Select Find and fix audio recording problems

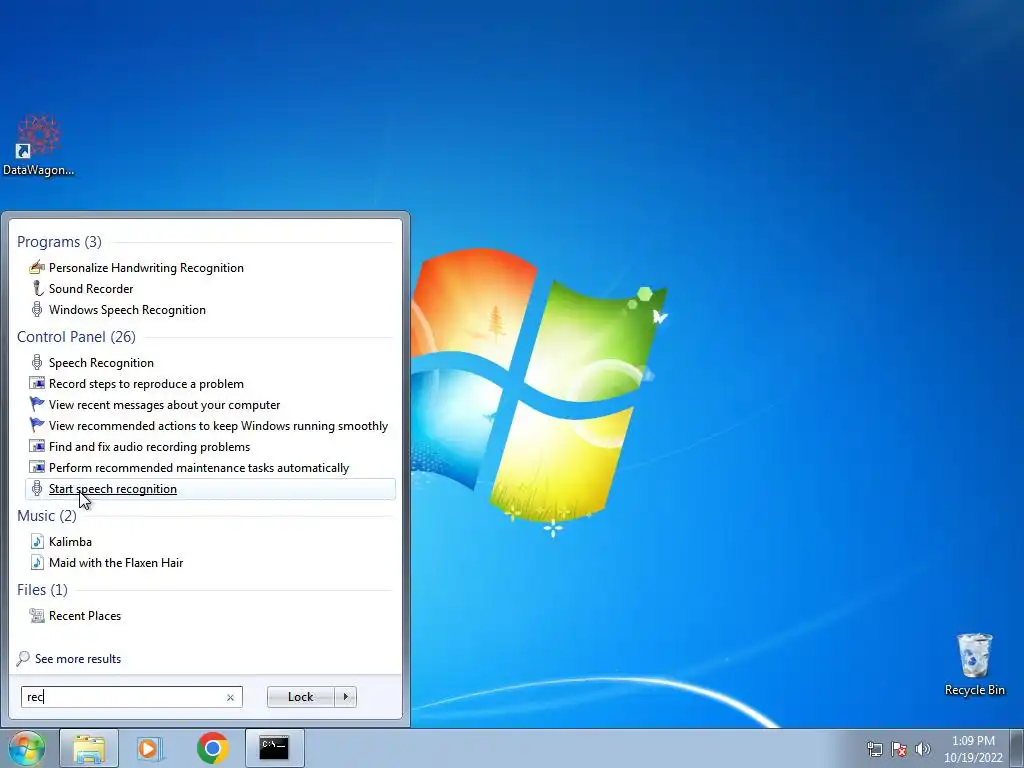[x=150, y=447]
